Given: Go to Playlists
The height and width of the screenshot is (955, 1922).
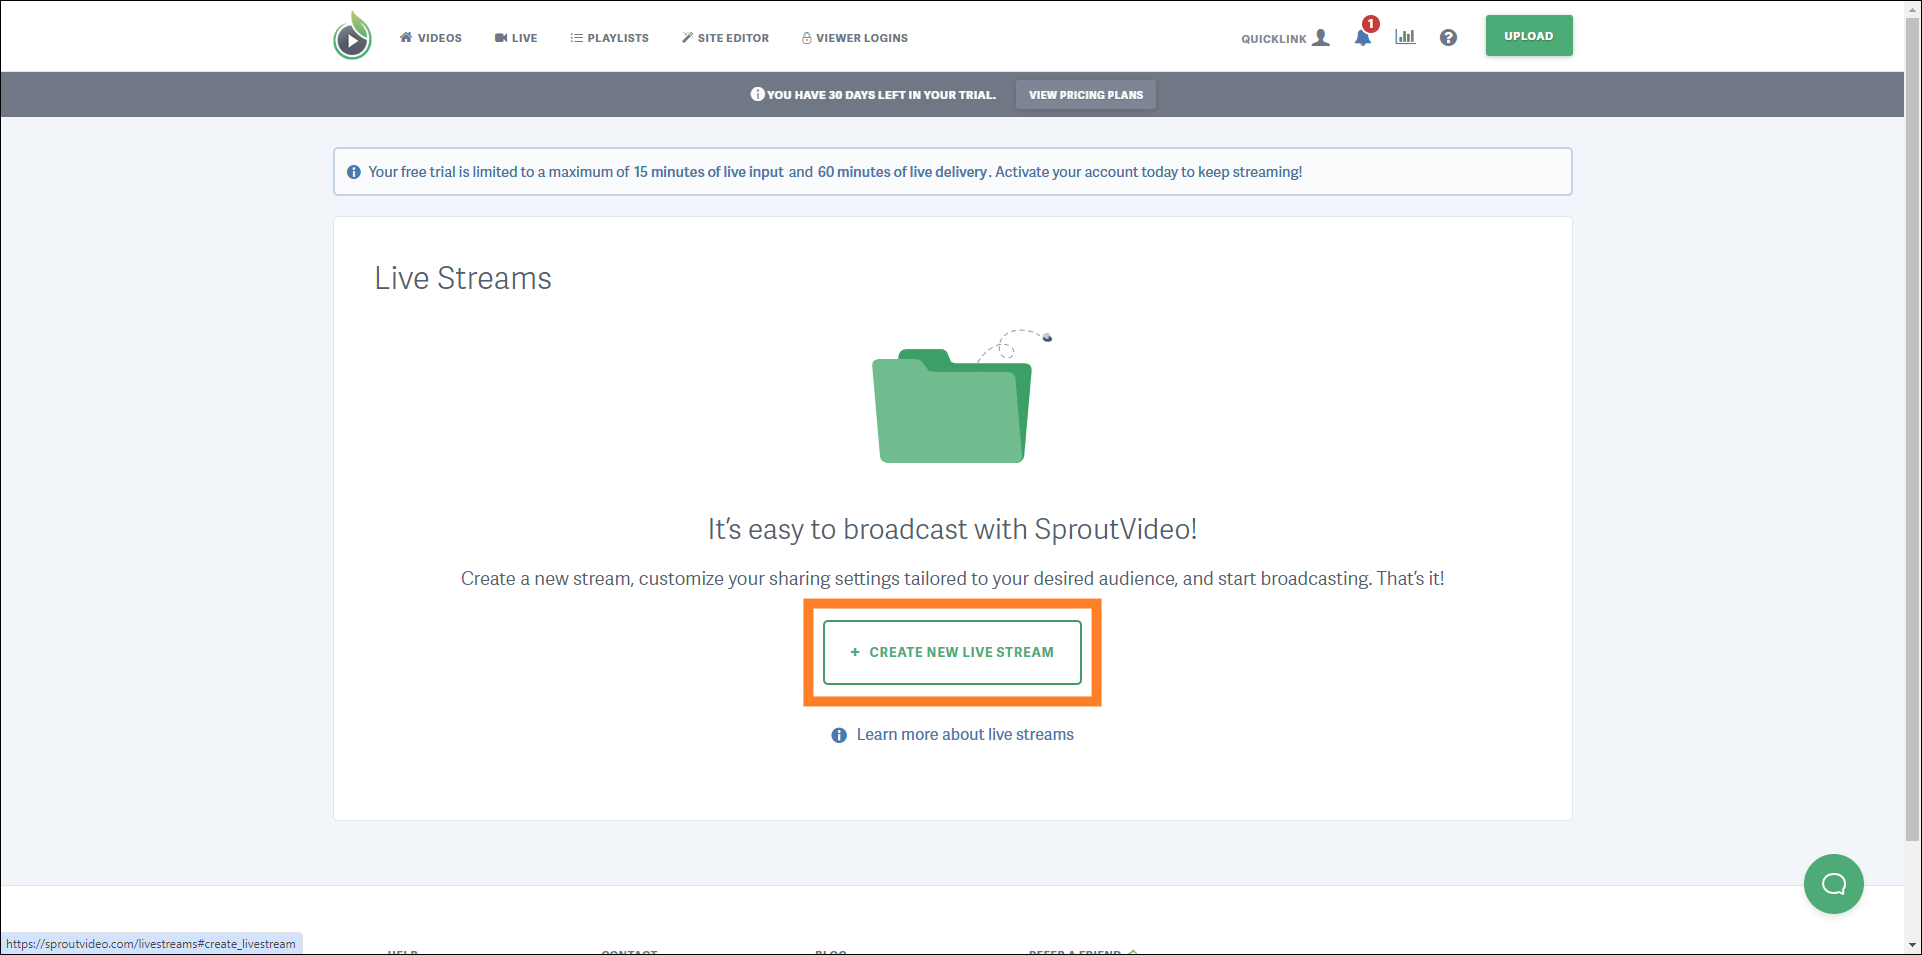Looking at the screenshot, I should point(610,38).
